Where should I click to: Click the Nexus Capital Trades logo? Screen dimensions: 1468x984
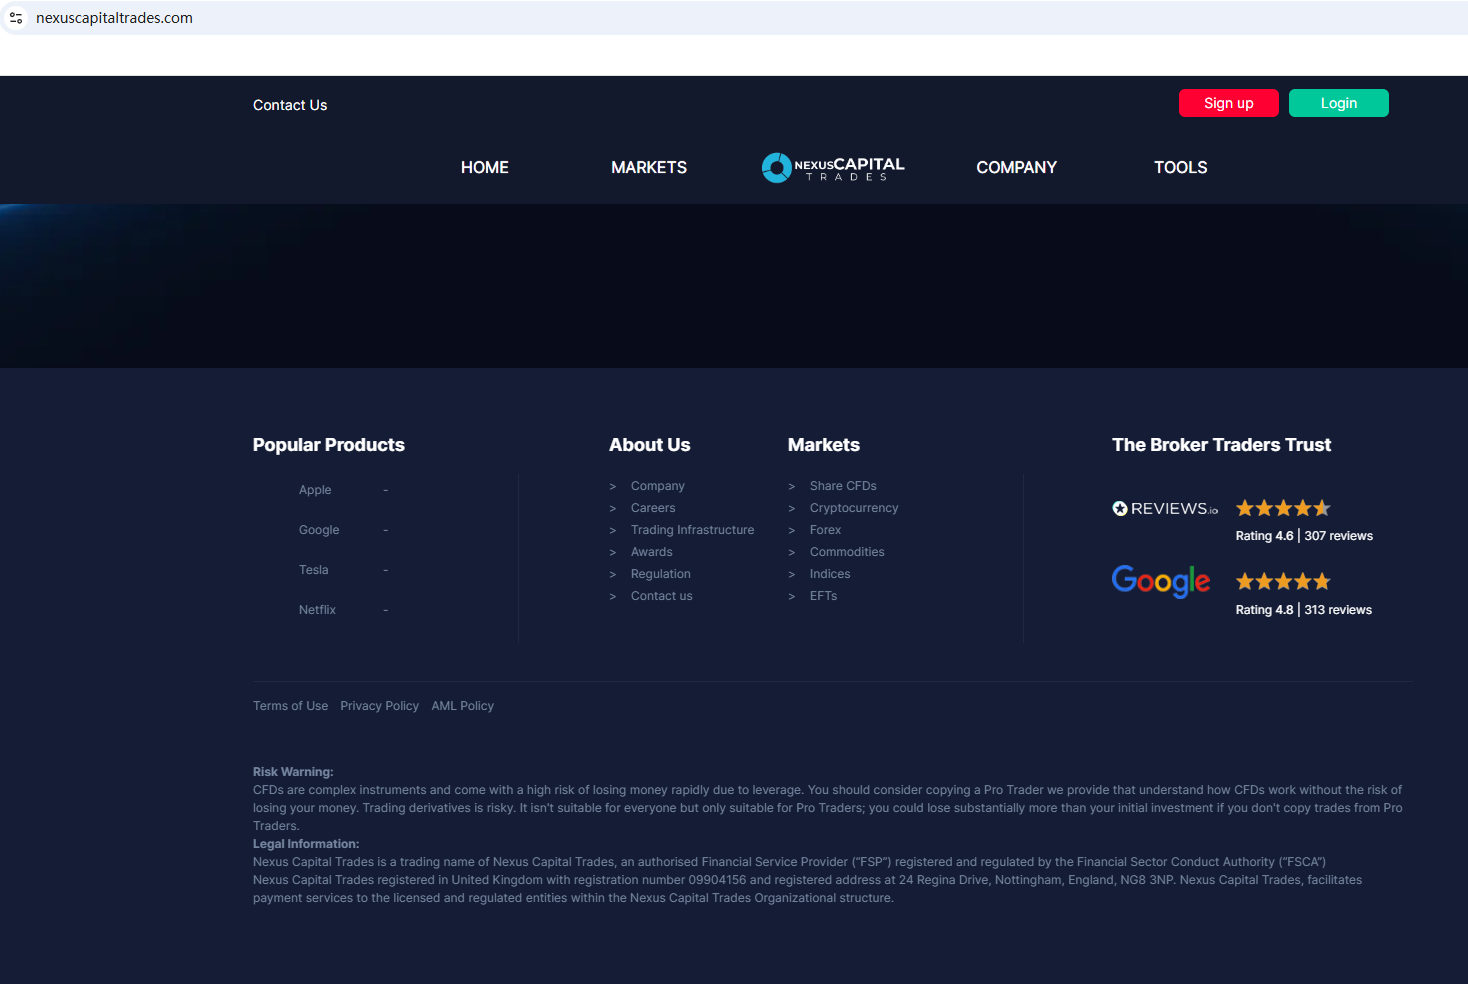(x=833, y=168)
